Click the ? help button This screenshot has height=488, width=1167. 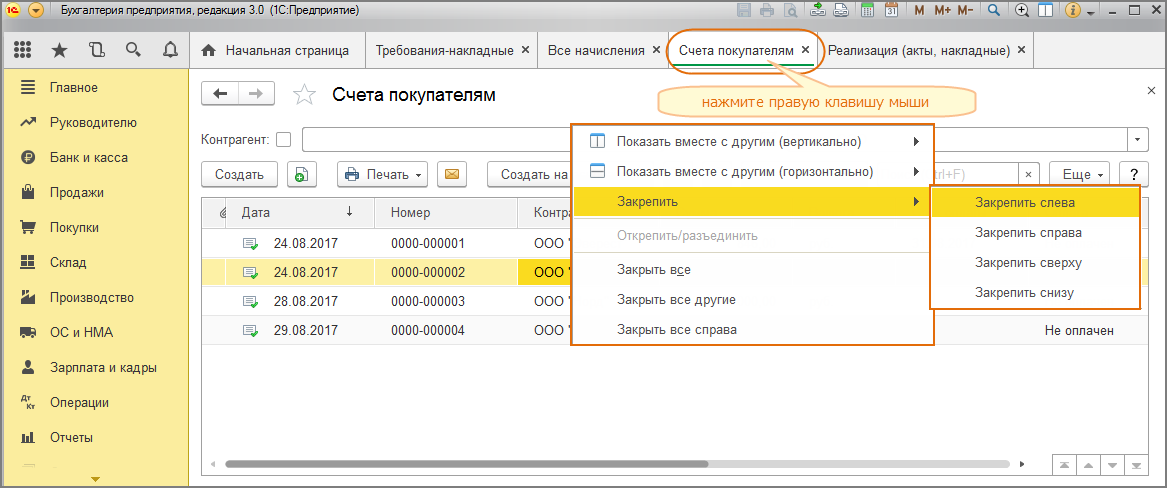1134,175
